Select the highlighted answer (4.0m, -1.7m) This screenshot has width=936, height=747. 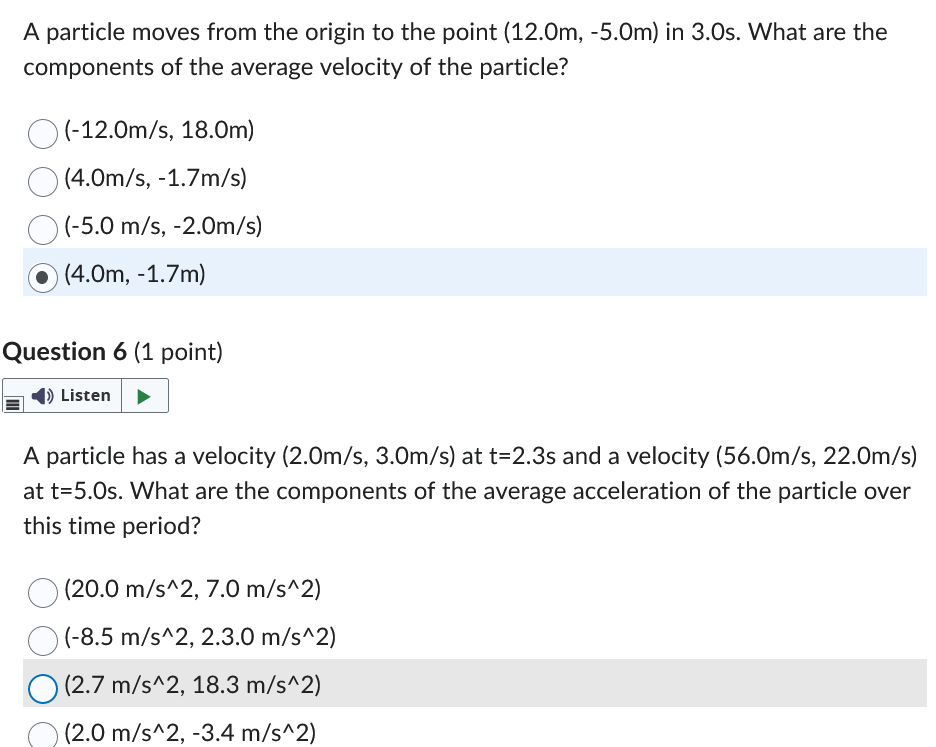click(42, 277)
